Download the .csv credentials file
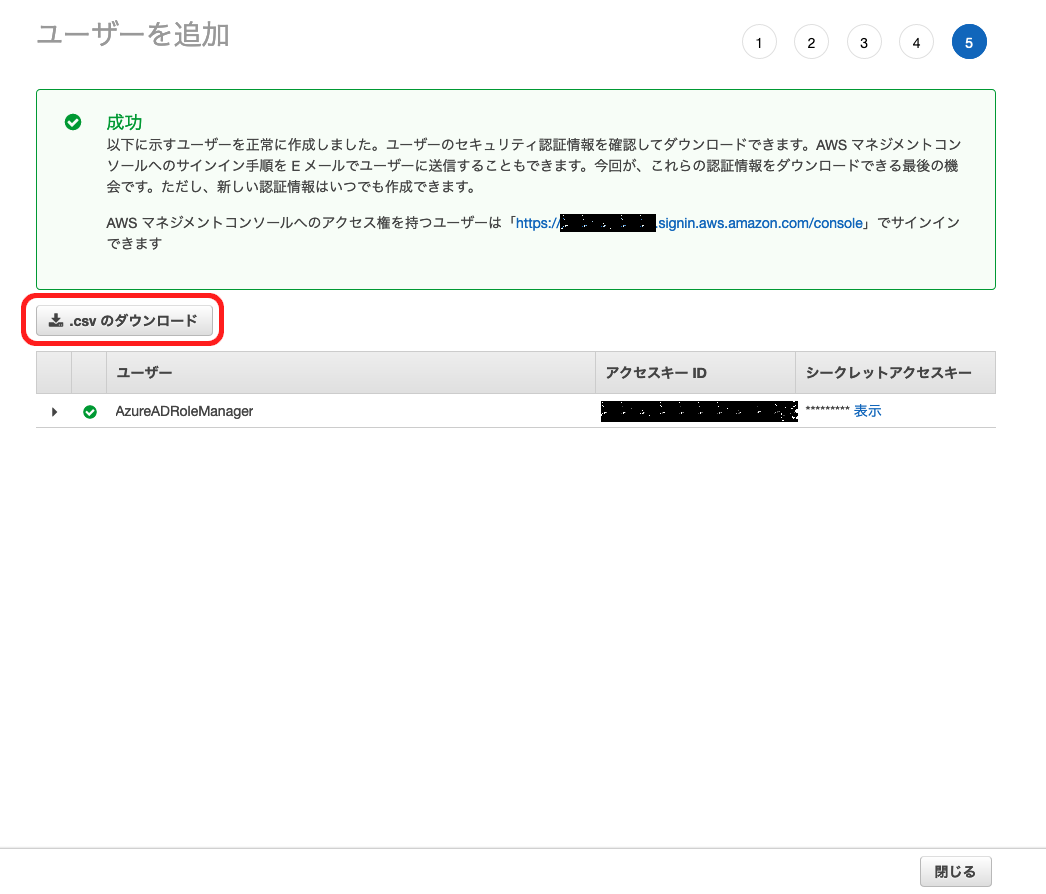This screenshot has height=894, width=1046. [124, 321]
